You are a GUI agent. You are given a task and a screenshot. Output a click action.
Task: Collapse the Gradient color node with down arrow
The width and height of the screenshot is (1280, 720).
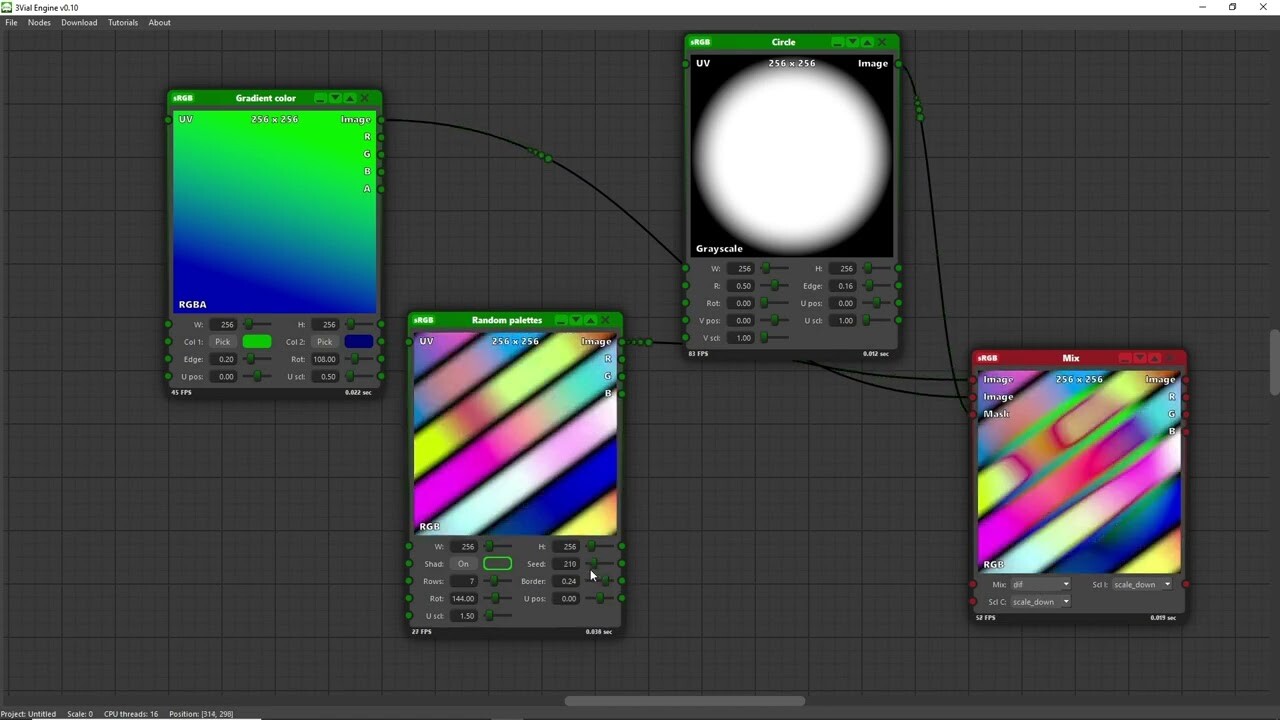pyautogui.click(x=335, y=98)
